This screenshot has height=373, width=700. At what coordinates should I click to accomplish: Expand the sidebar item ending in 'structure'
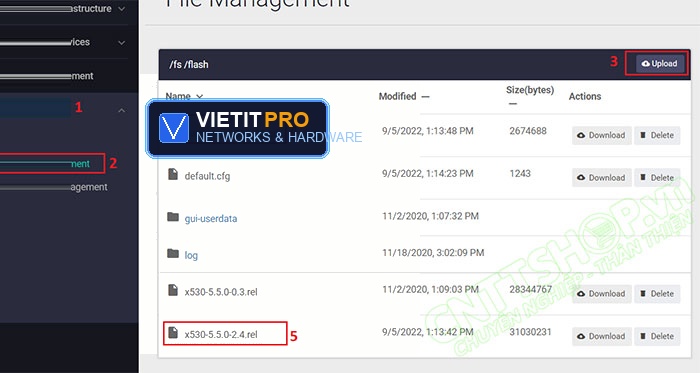[121, 9]
